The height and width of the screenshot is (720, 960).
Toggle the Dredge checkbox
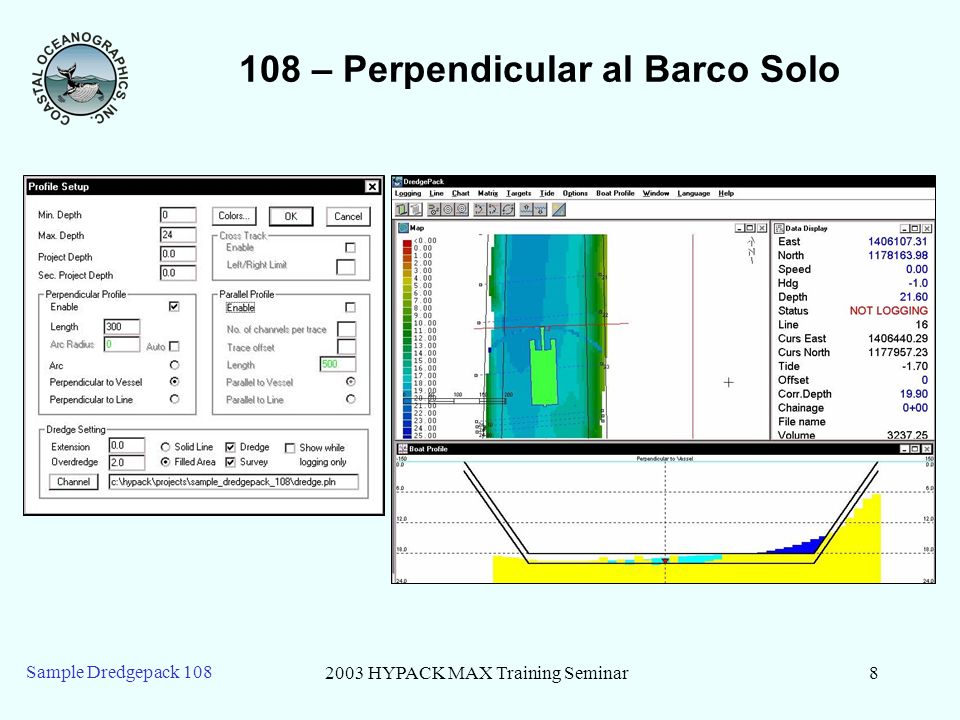[230, 447]
